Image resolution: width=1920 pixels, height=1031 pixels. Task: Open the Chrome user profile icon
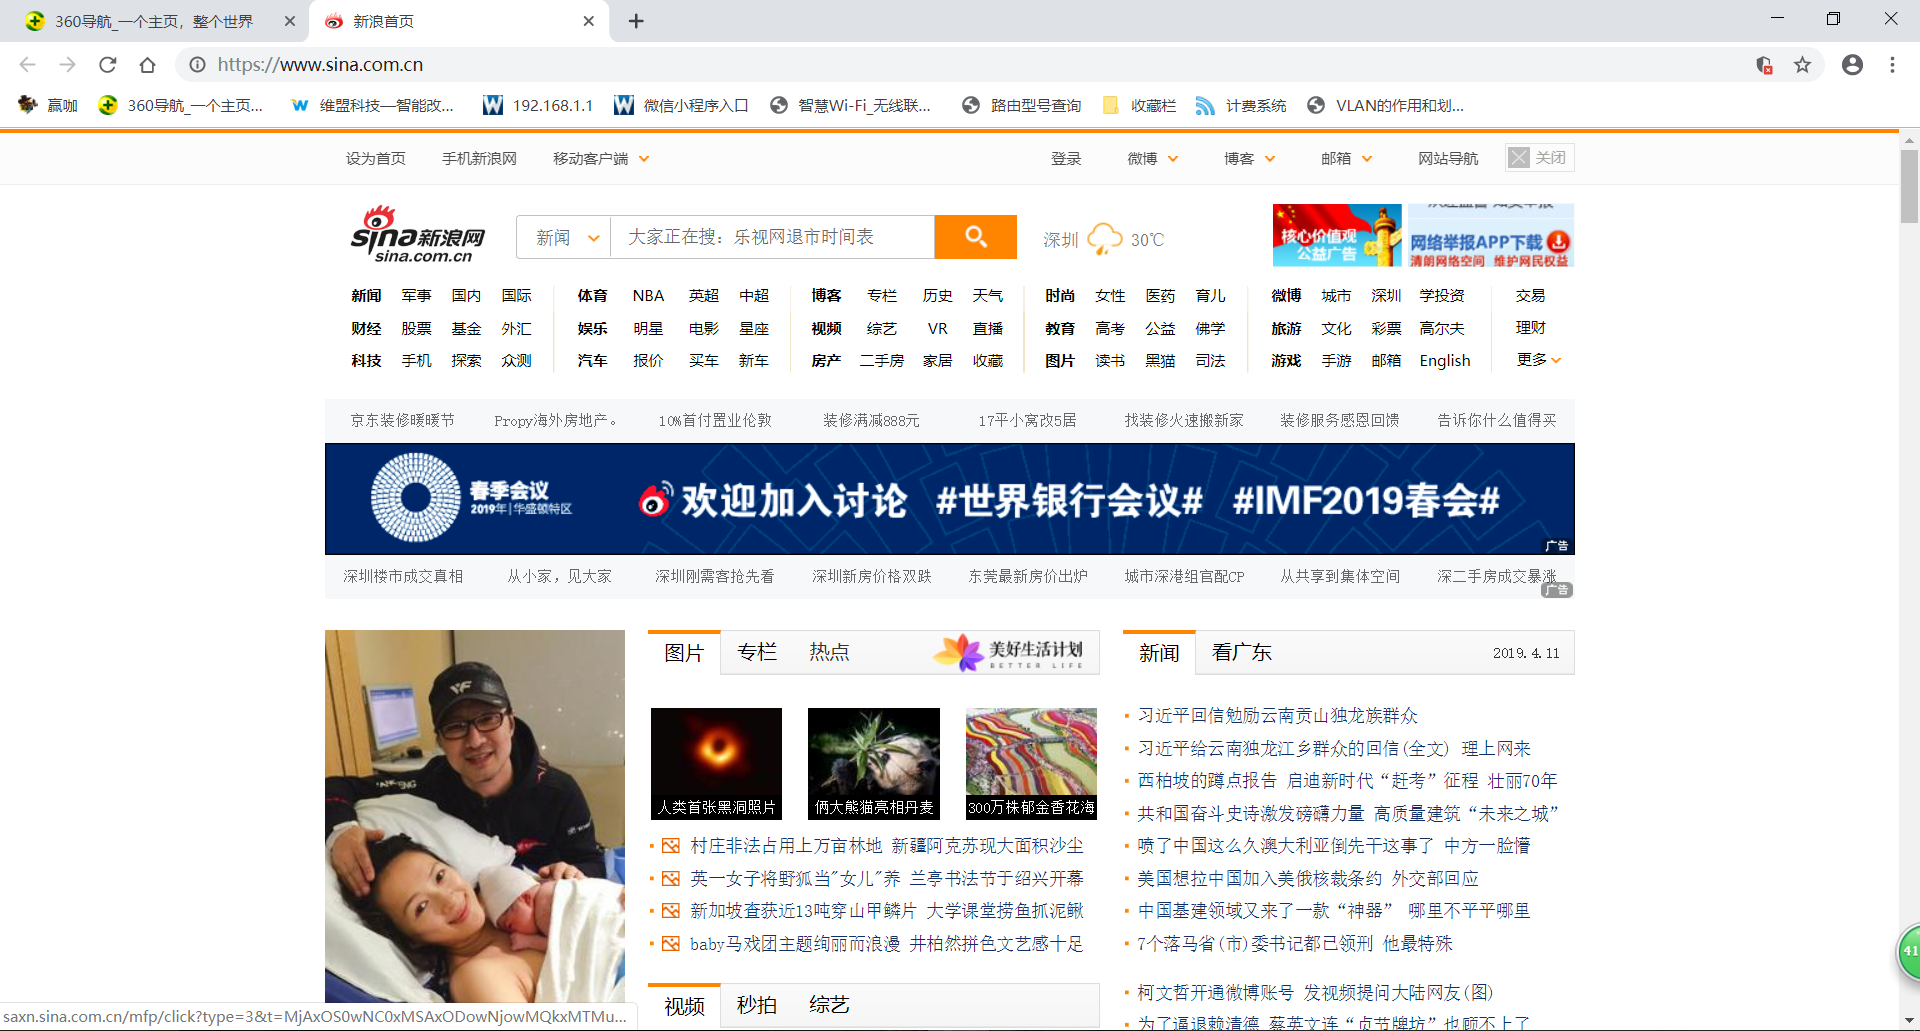click(x=1852, y=65)
